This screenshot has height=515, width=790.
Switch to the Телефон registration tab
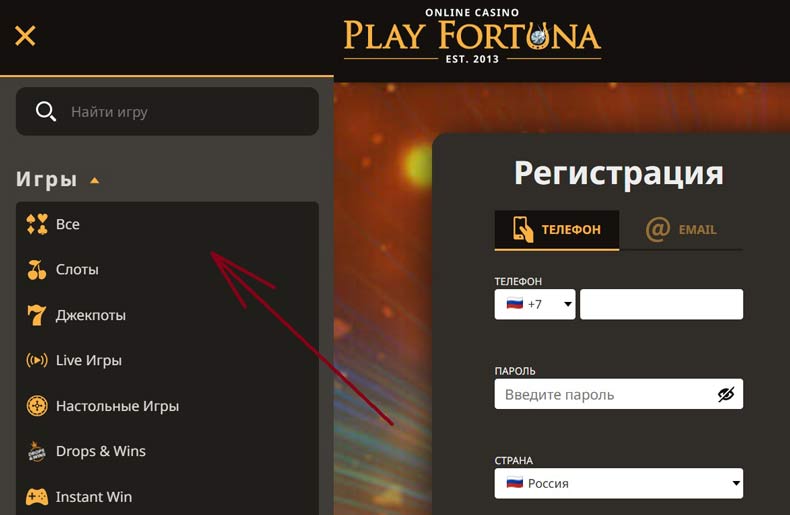point(557,229)
